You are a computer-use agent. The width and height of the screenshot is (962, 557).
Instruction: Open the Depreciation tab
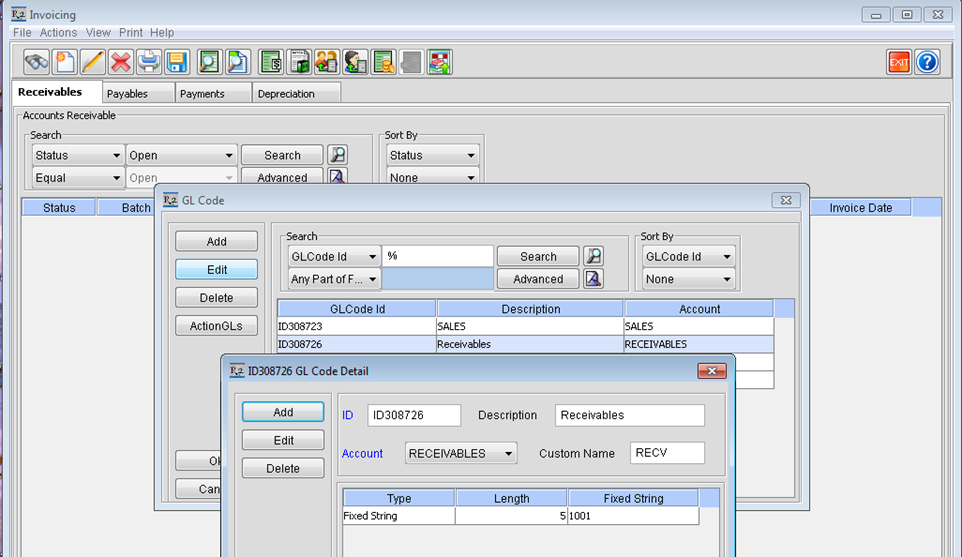(x=286, y=93)
